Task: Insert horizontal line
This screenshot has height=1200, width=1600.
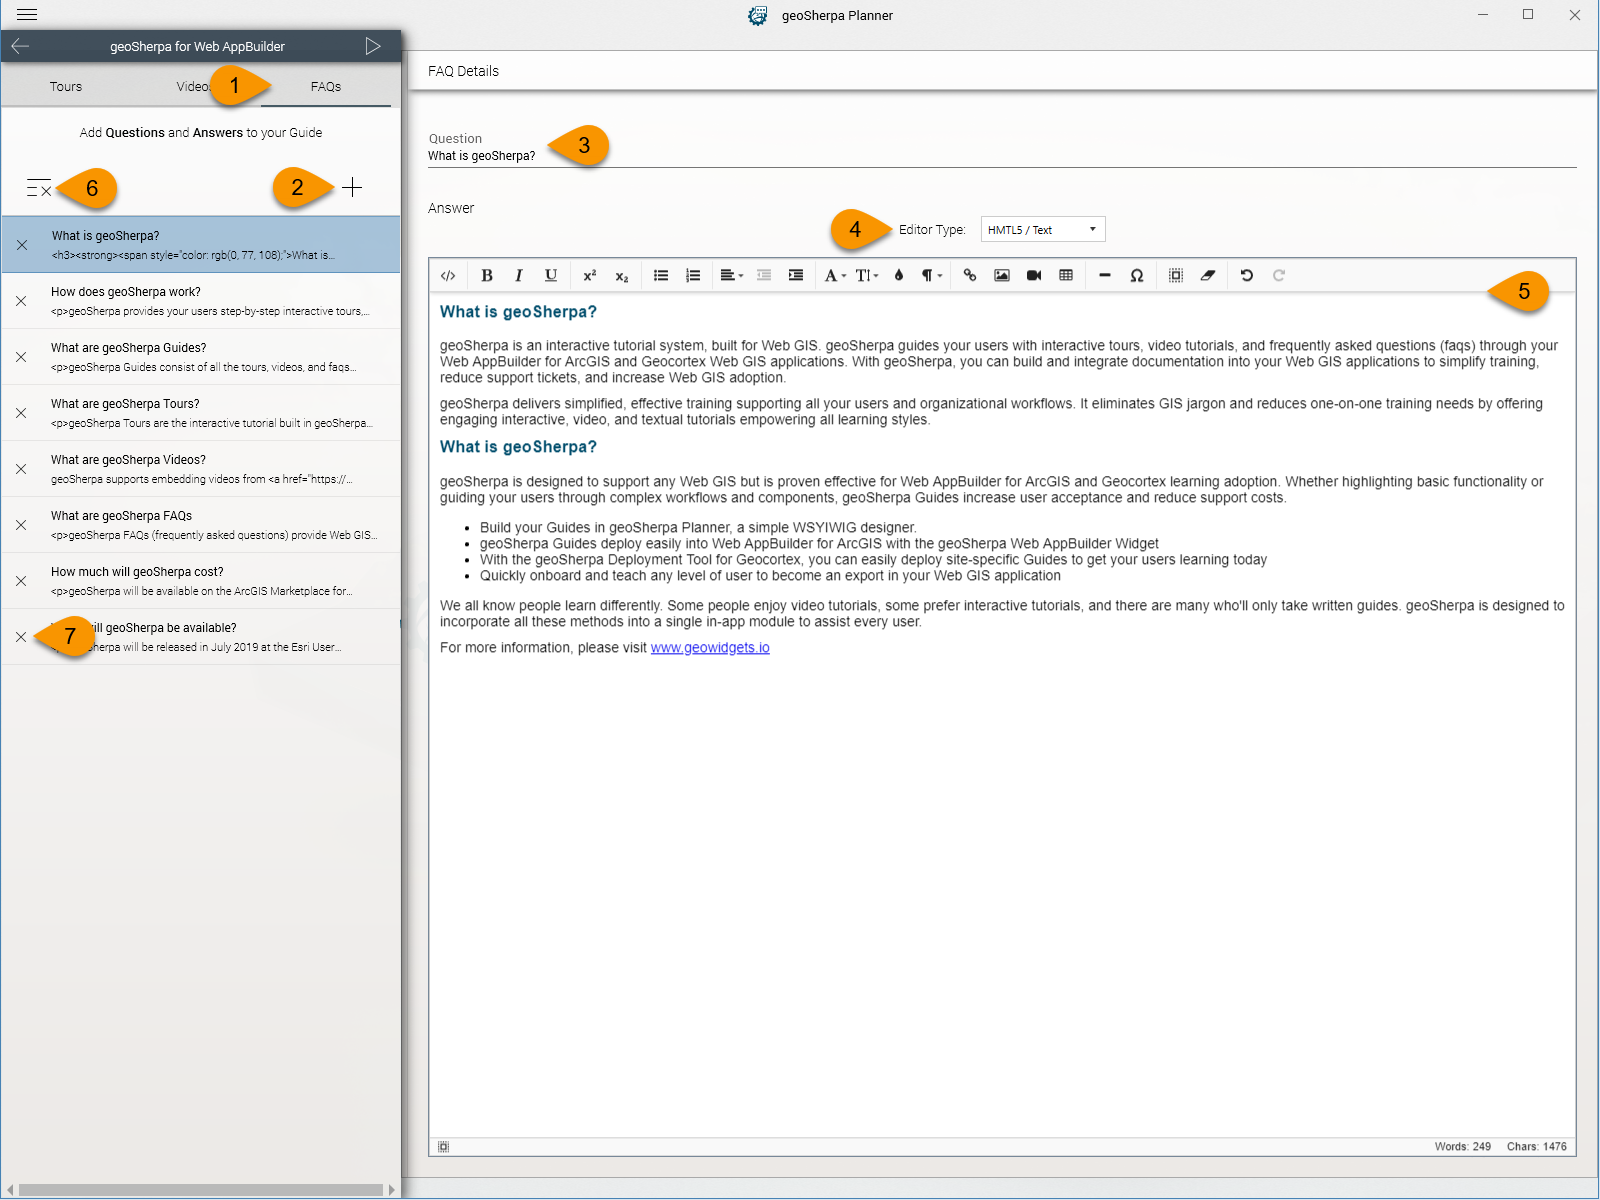Action: pos(1105,276)
